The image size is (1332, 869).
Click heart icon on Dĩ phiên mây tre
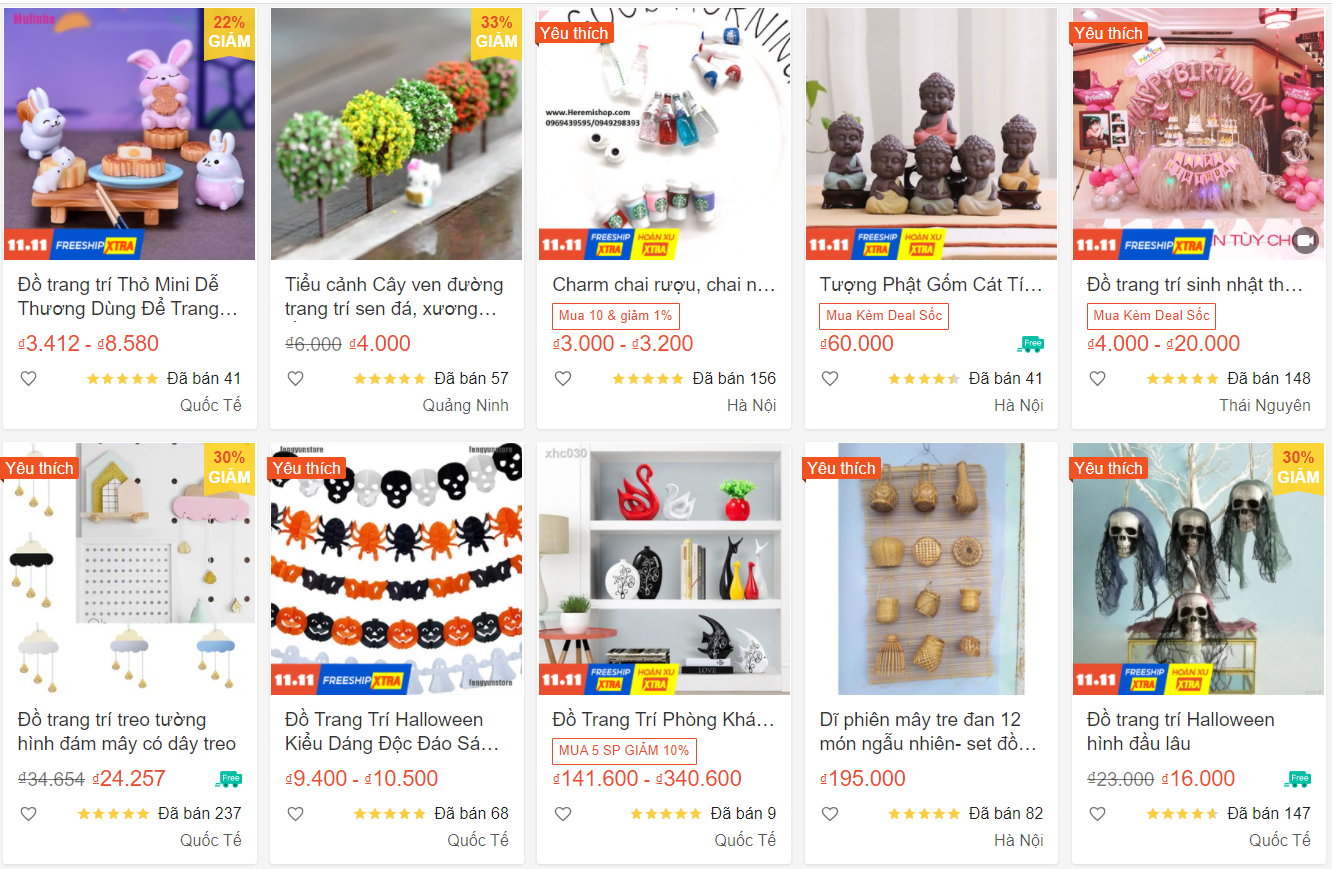pyautogui.click(x=830, y=814)
